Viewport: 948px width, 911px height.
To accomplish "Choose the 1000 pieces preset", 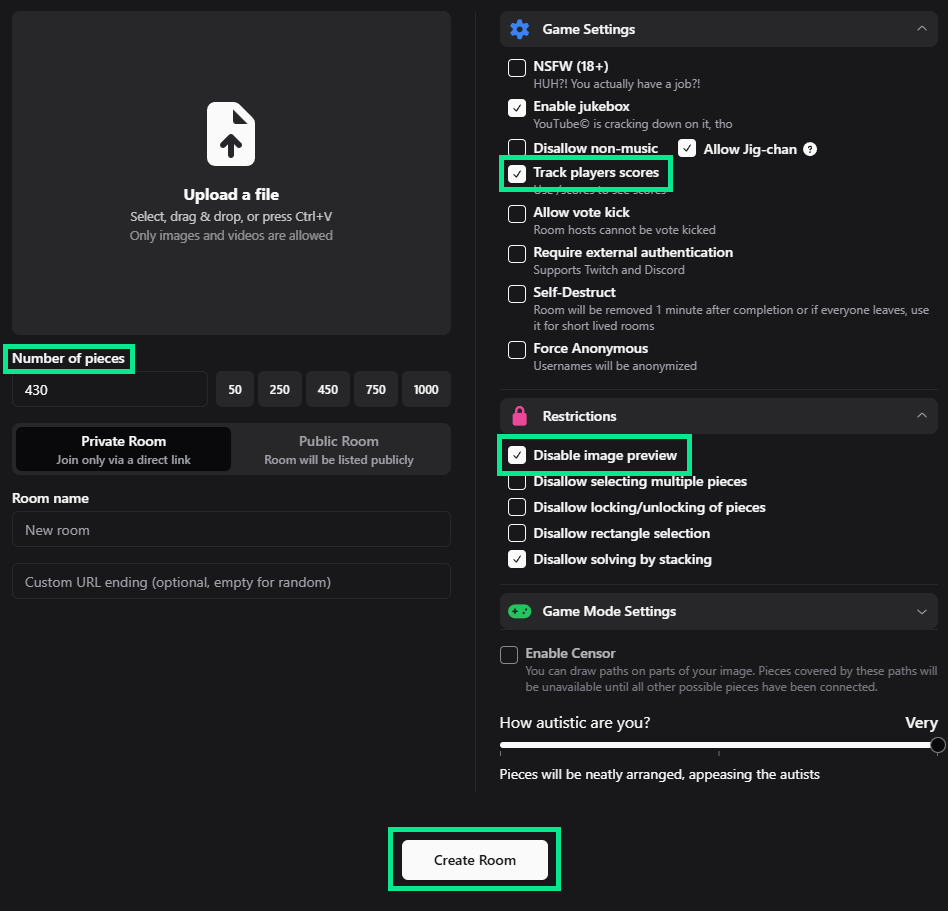I will pos(426,389).
